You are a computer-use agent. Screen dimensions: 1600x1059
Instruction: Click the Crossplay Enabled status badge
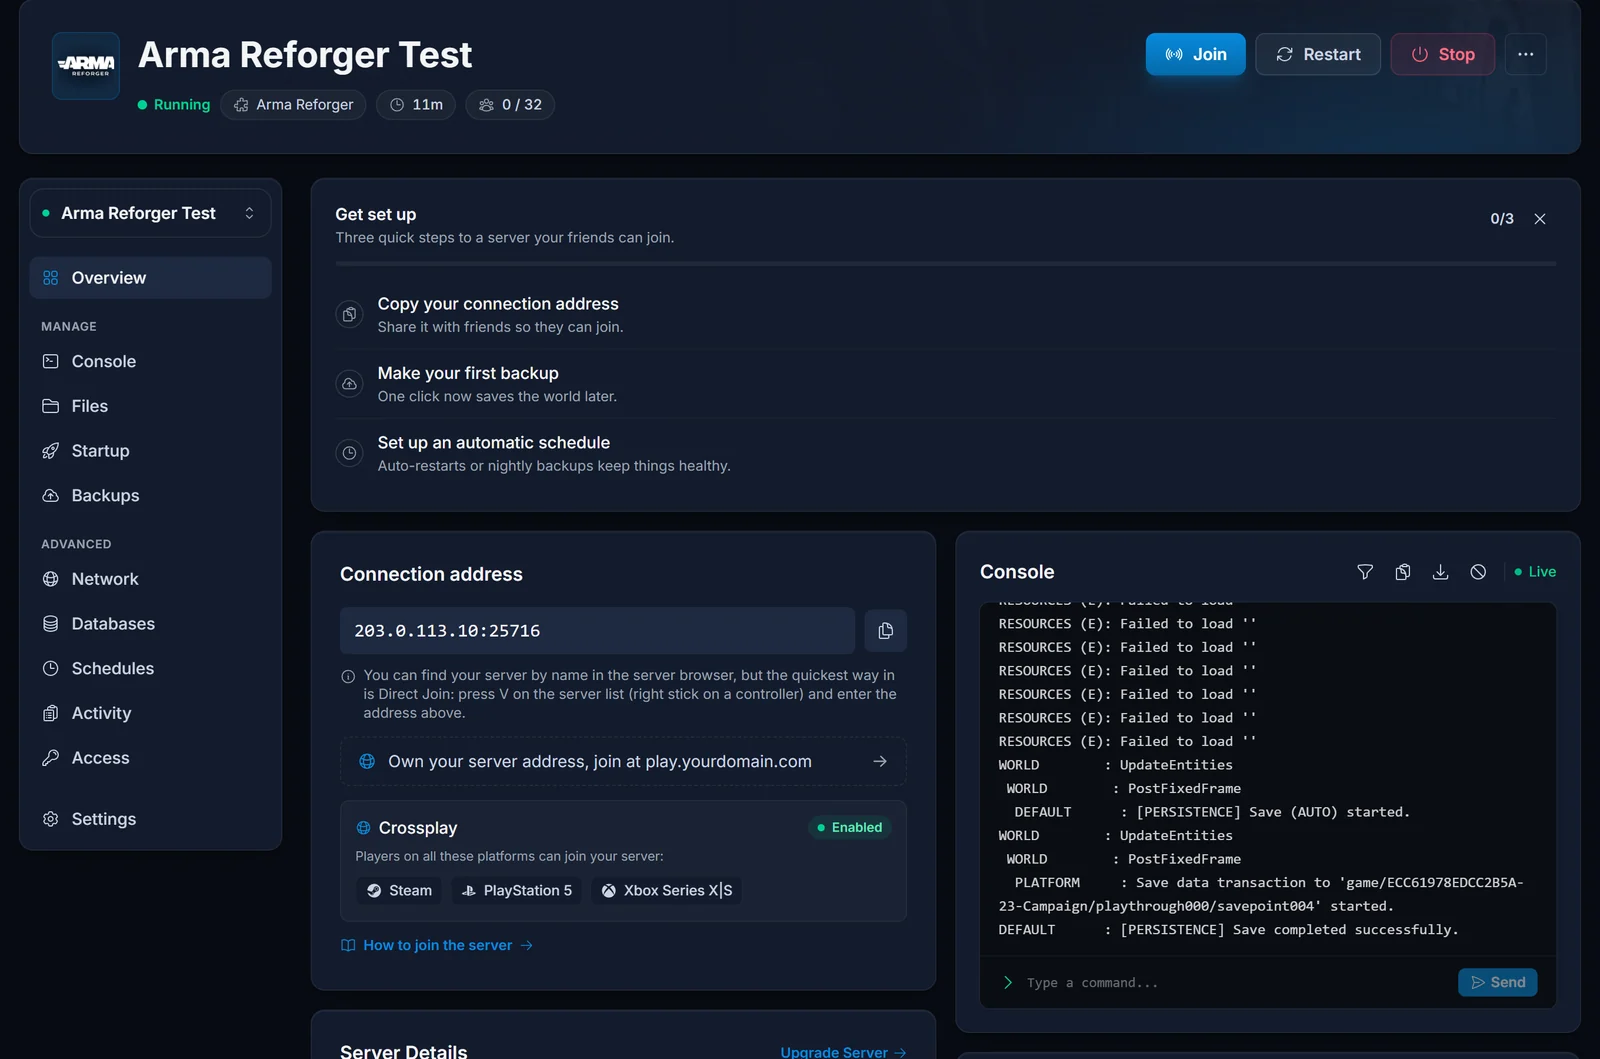(x=850, y=828)
